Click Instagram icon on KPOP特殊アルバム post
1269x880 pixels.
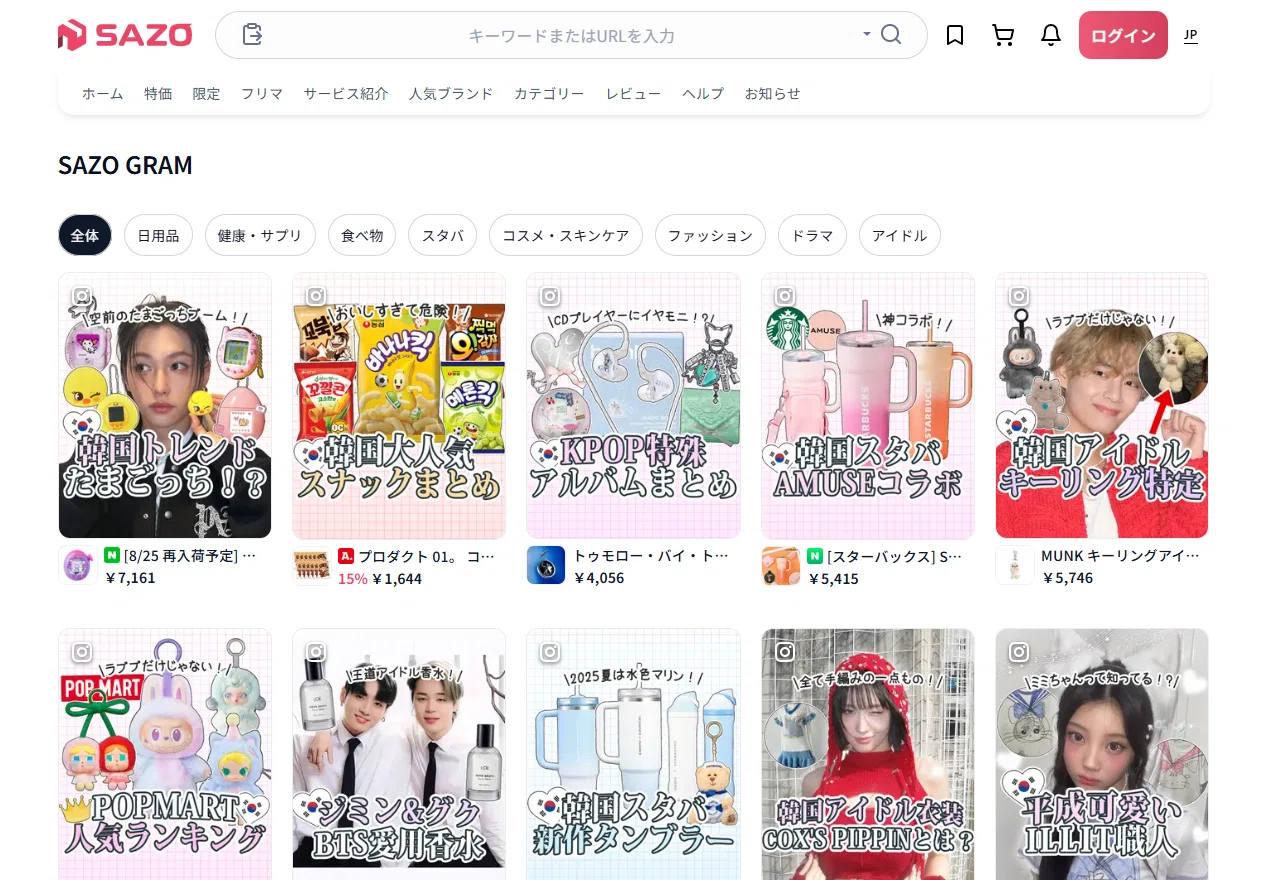(550, 296)
